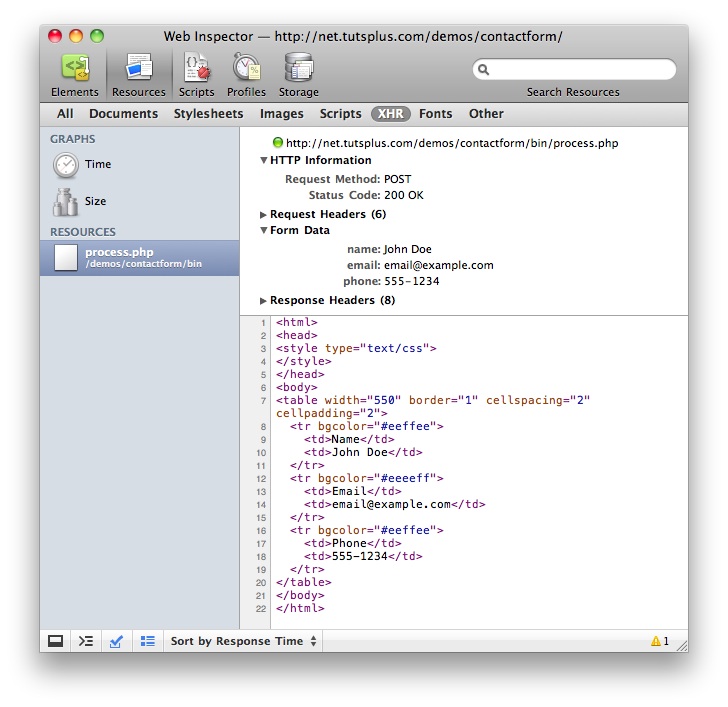This screenshot has height=707, width=728.
Task: Switch to the Stylesheets filter tab
Action: click(208, 114)
